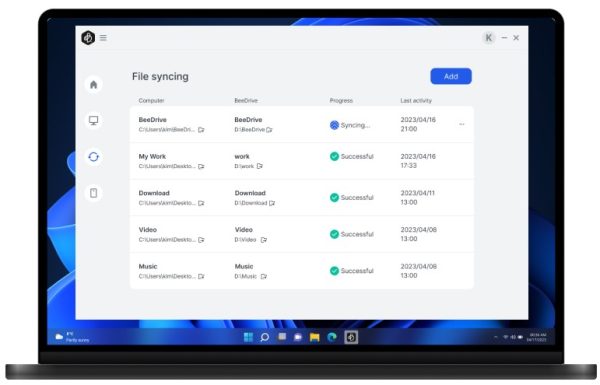Viewport: 600px width, 385px height.
Task: Select the File syncing sidebar icon
Action: tap(93, 157)
